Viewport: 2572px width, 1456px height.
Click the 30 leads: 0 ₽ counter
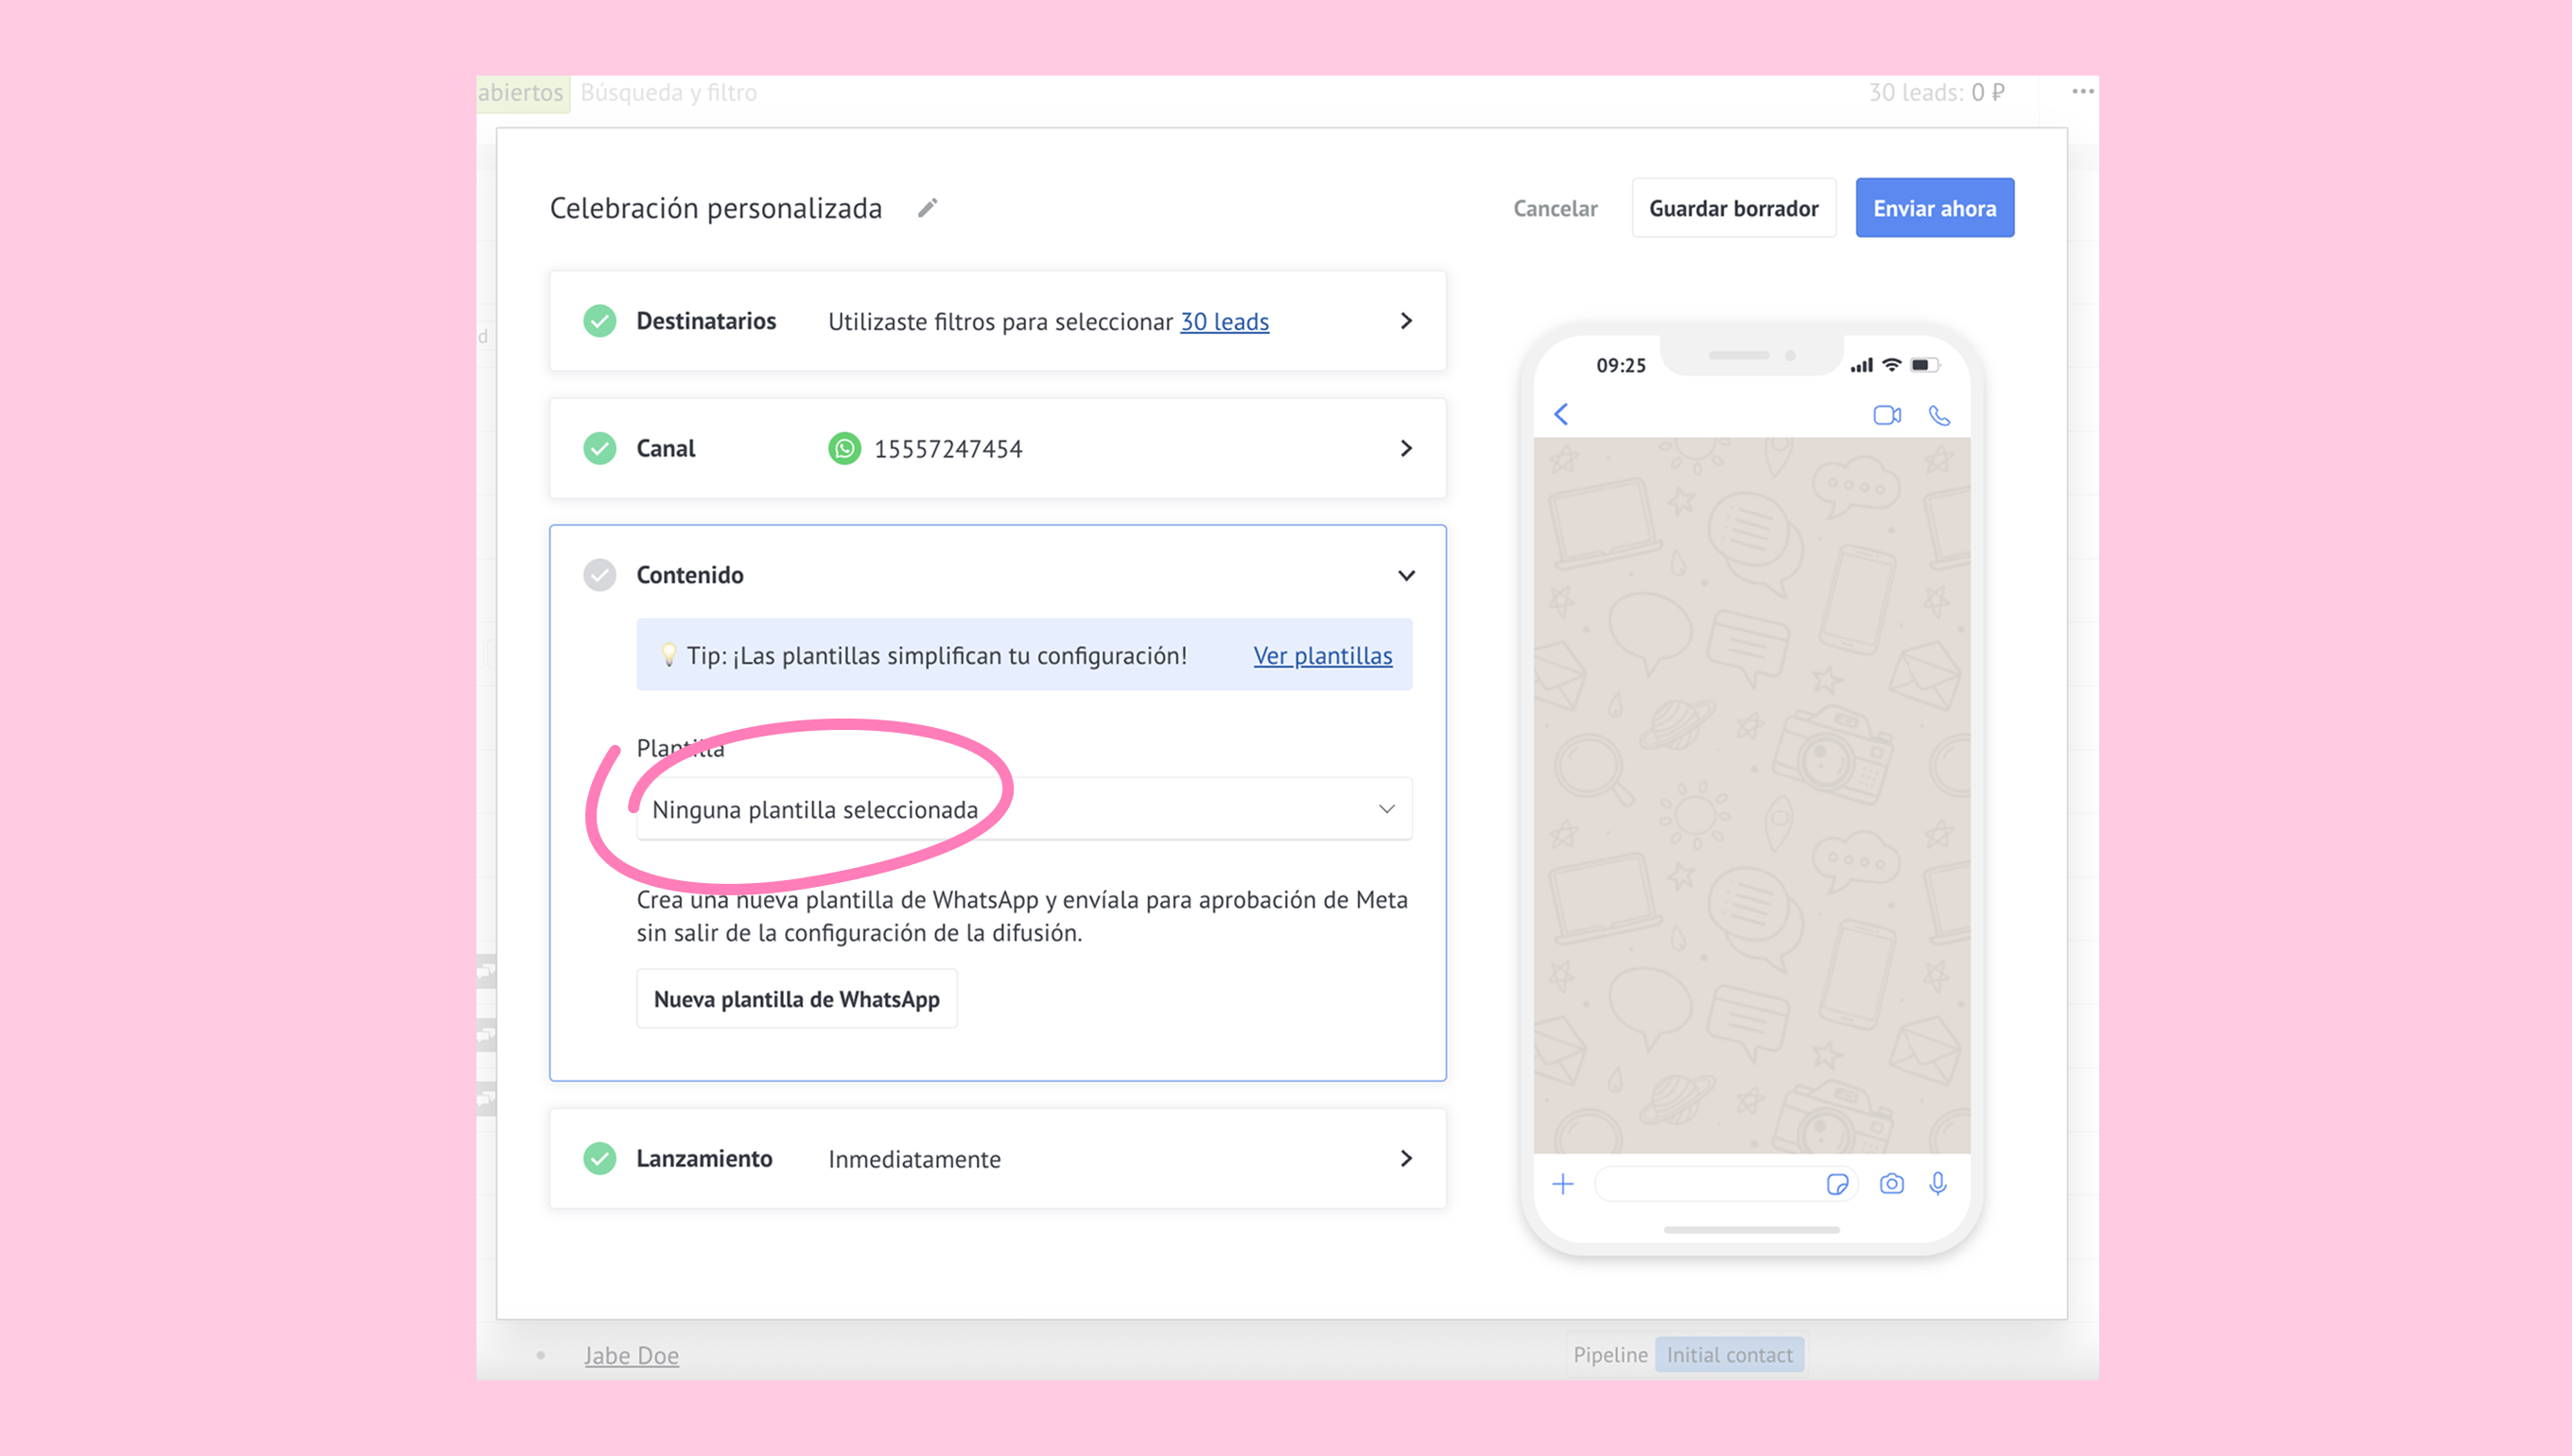(x=1936, y=92)
